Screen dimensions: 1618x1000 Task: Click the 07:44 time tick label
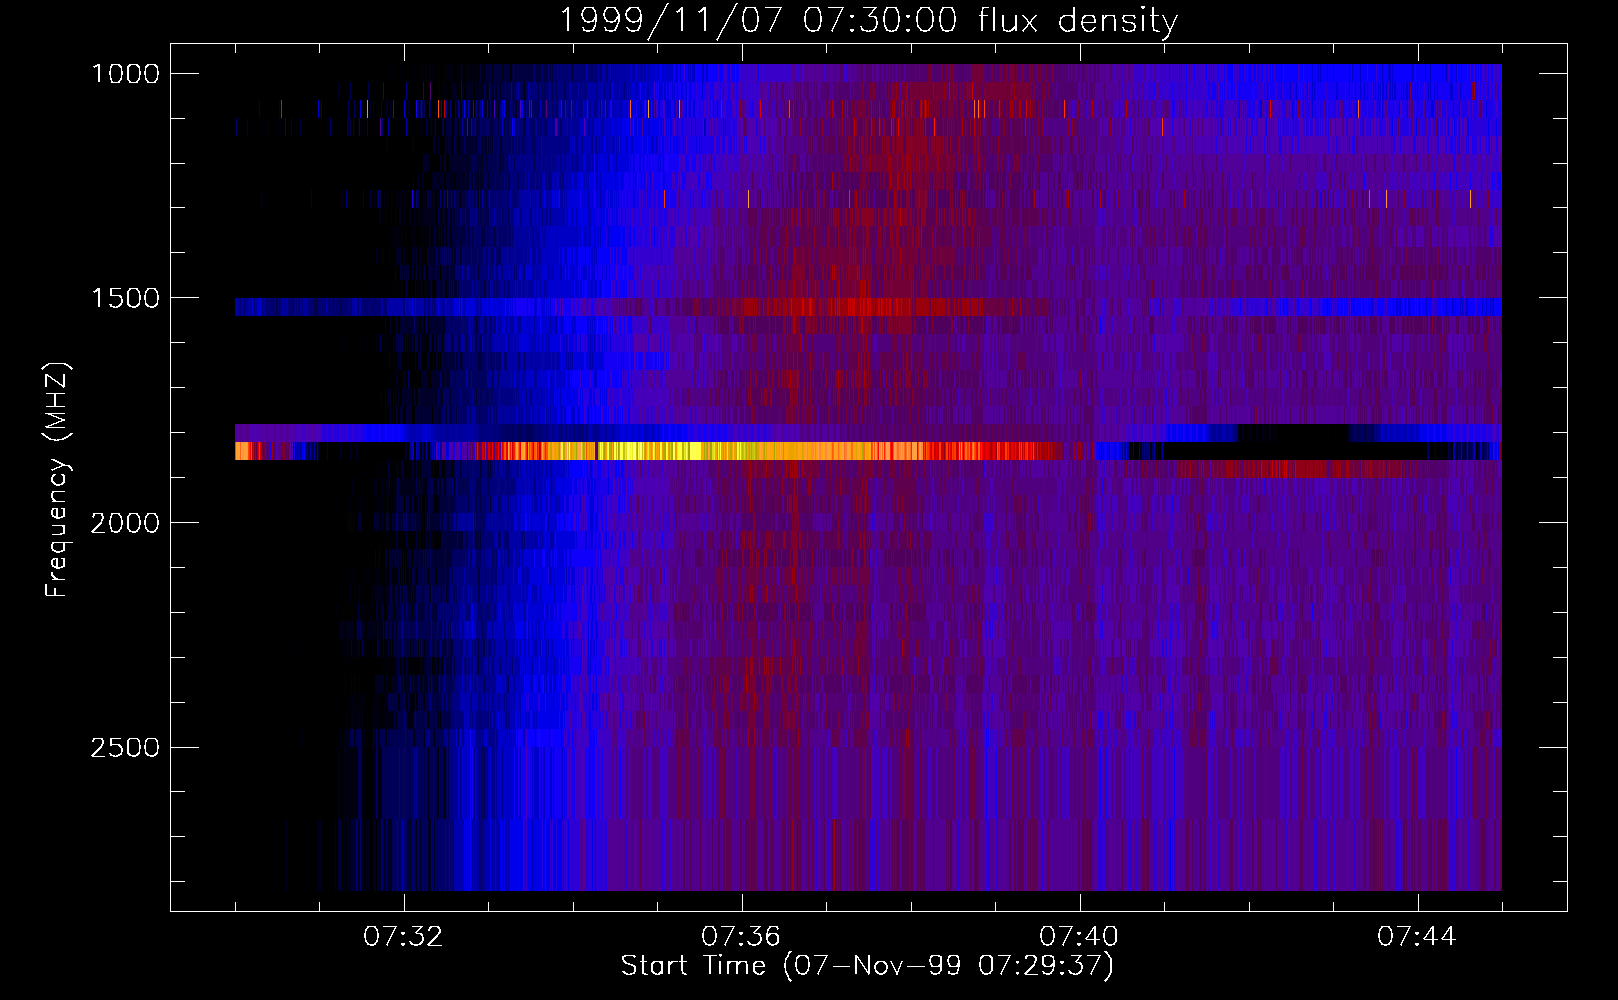click(1417, 937)
